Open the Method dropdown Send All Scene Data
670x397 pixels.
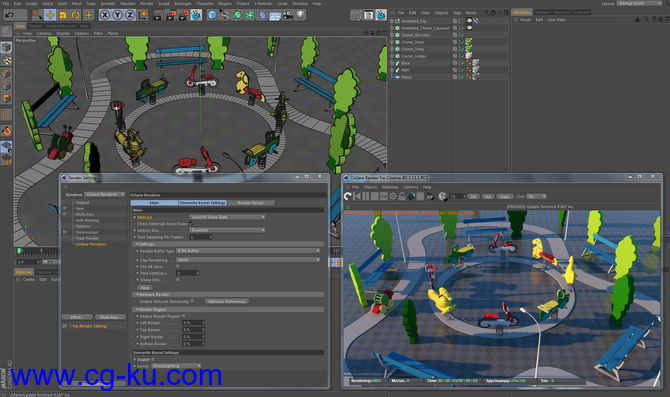click(x=228, y=217)
